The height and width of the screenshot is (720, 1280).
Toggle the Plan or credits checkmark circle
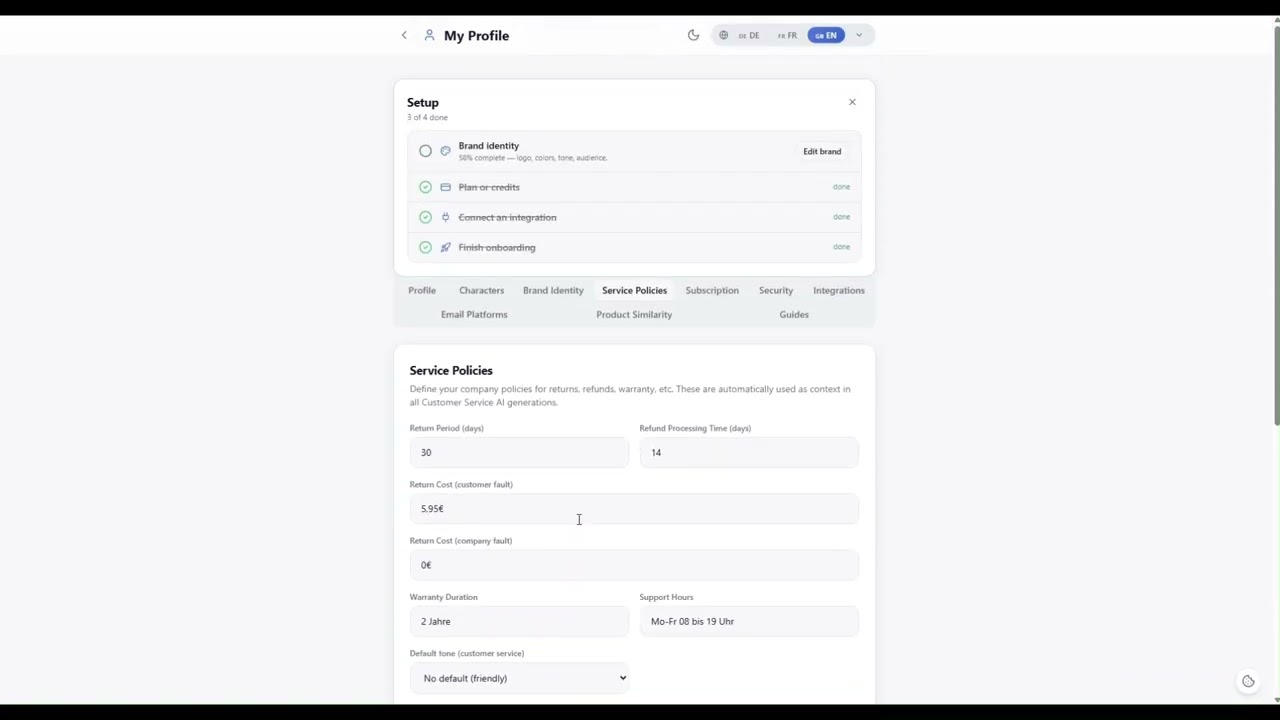(425, 187)
